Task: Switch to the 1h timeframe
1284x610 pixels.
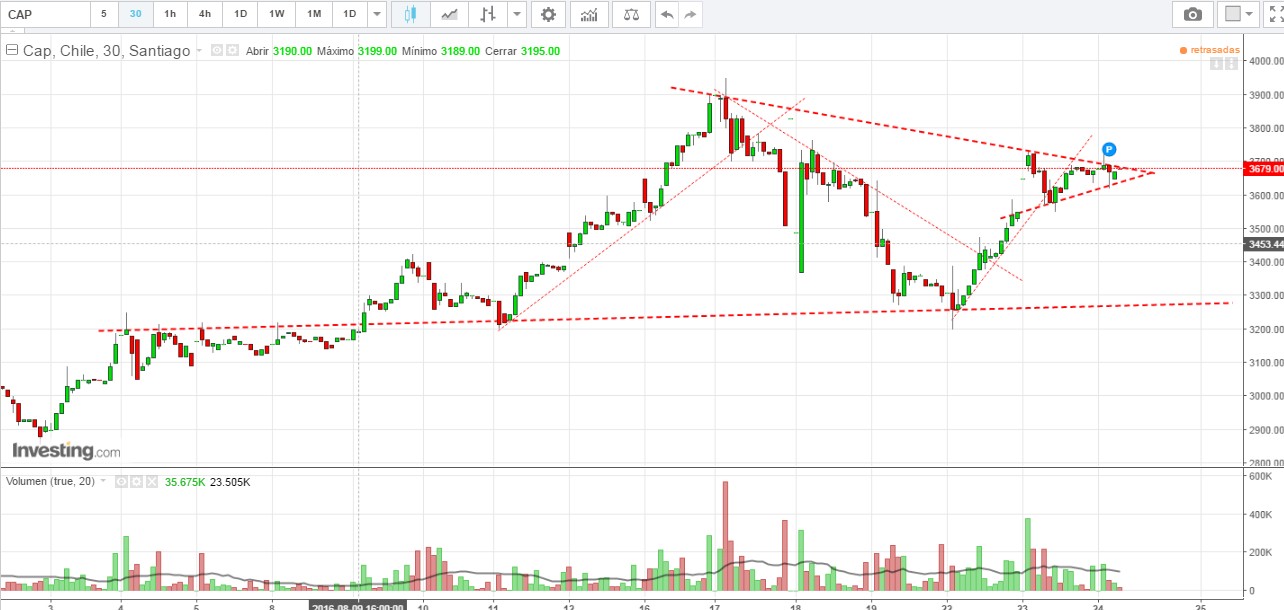Action: pos(170,14)
